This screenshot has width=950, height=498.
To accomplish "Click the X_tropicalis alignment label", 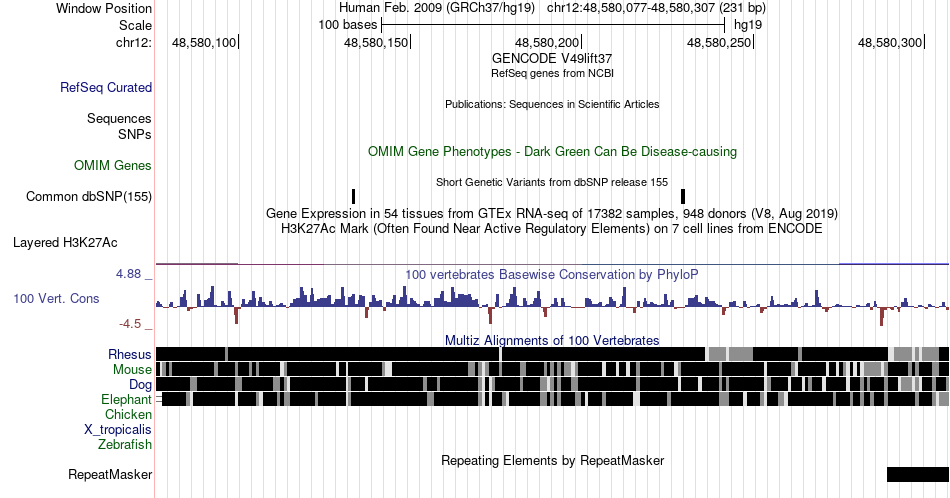I will 118,430.
